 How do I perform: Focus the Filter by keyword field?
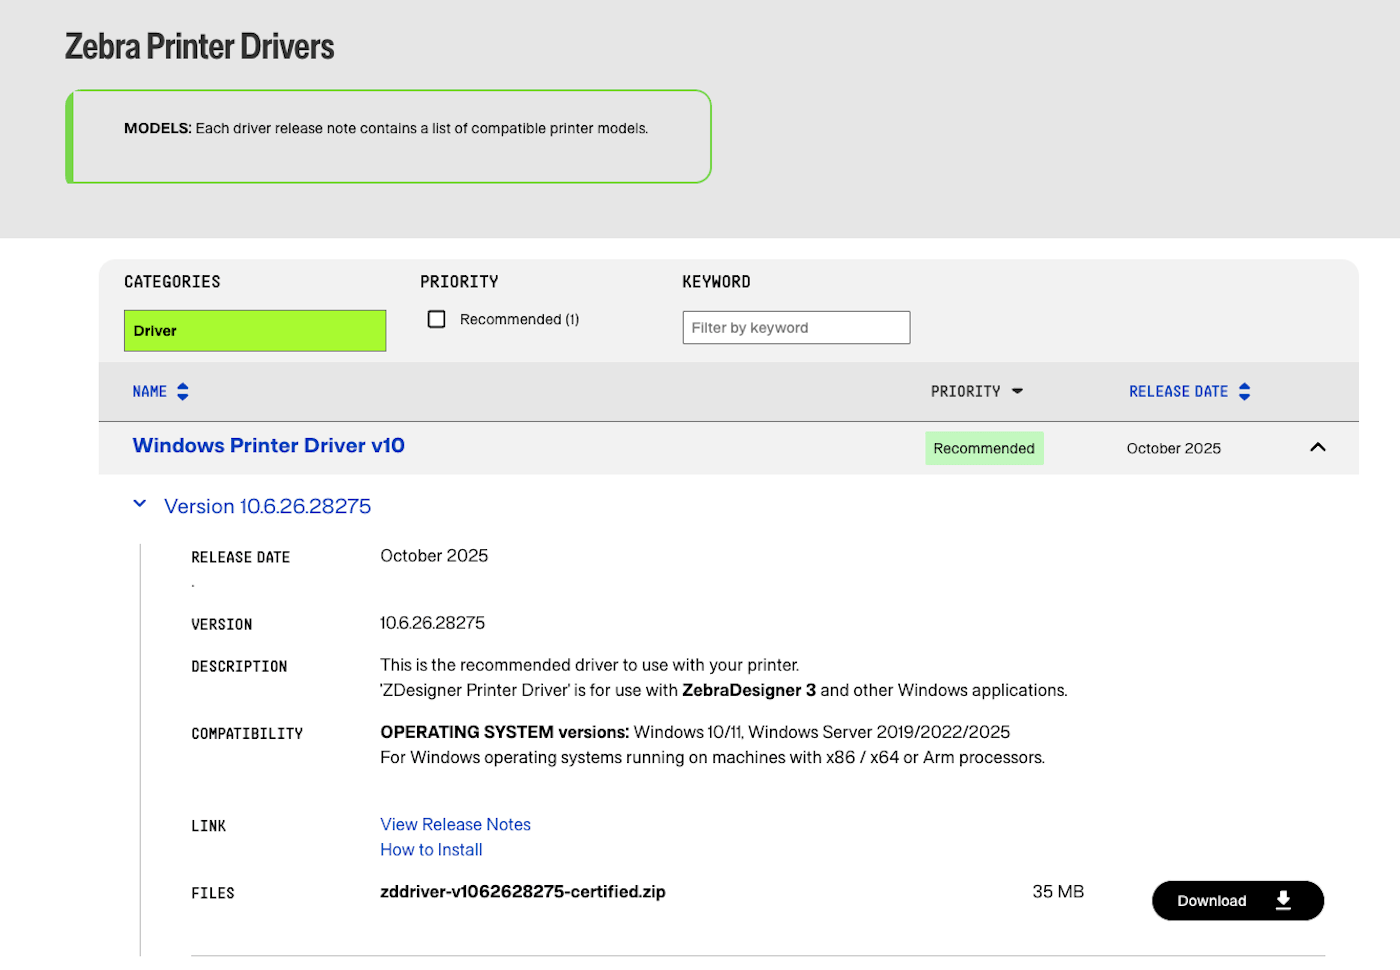tap(796, 328)
